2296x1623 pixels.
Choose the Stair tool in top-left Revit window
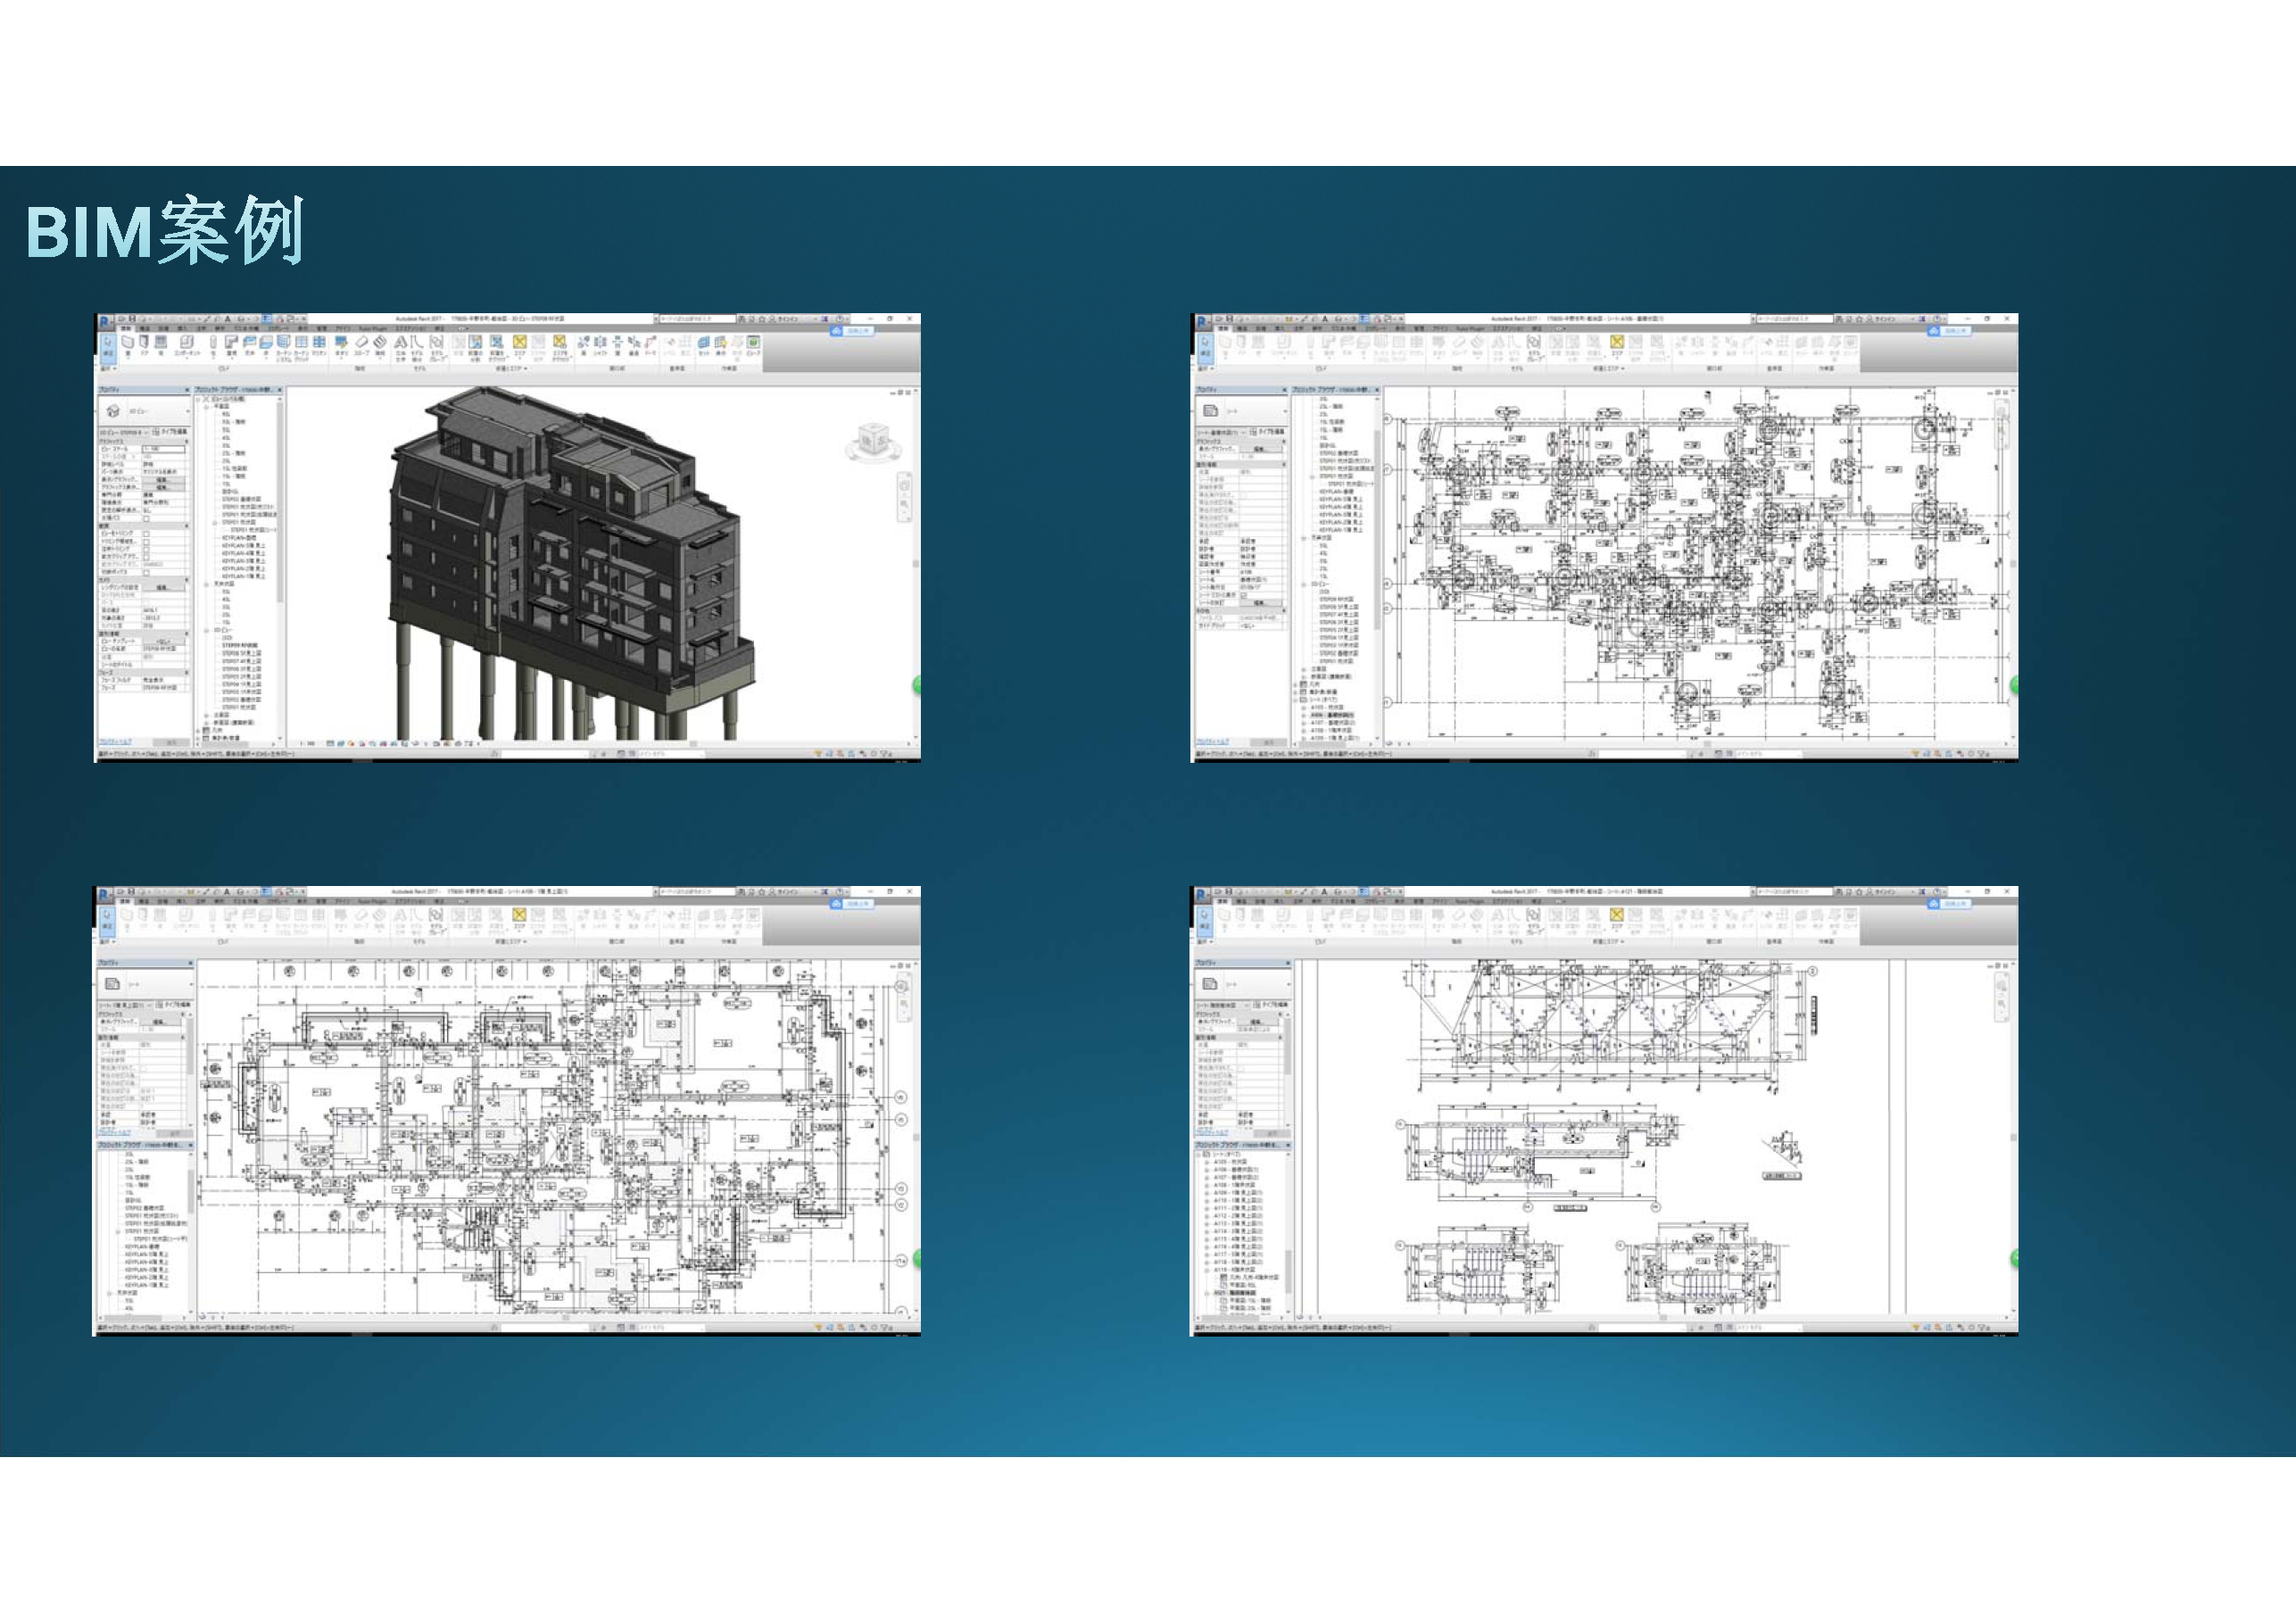pos(381,343)
